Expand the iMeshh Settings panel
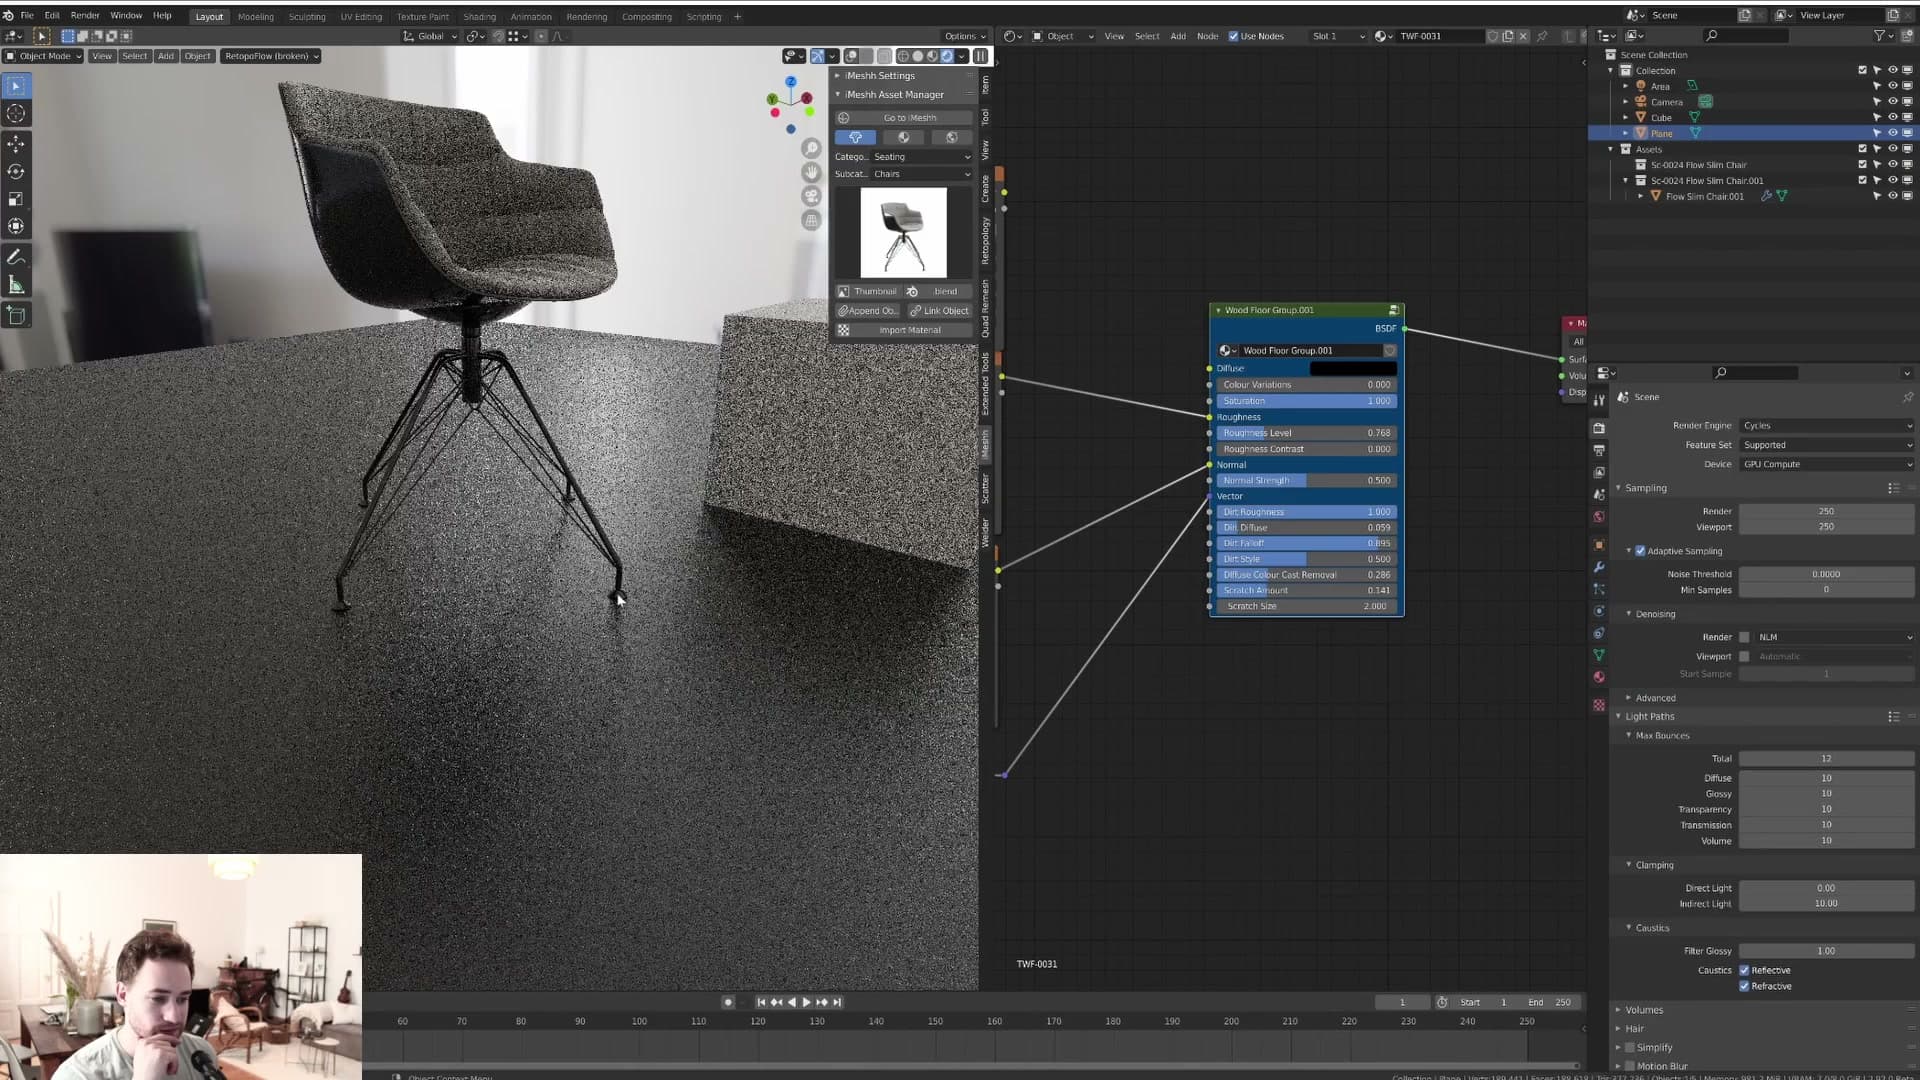The height and width of the screenshot is (1080, 1920). pos(880,76)
